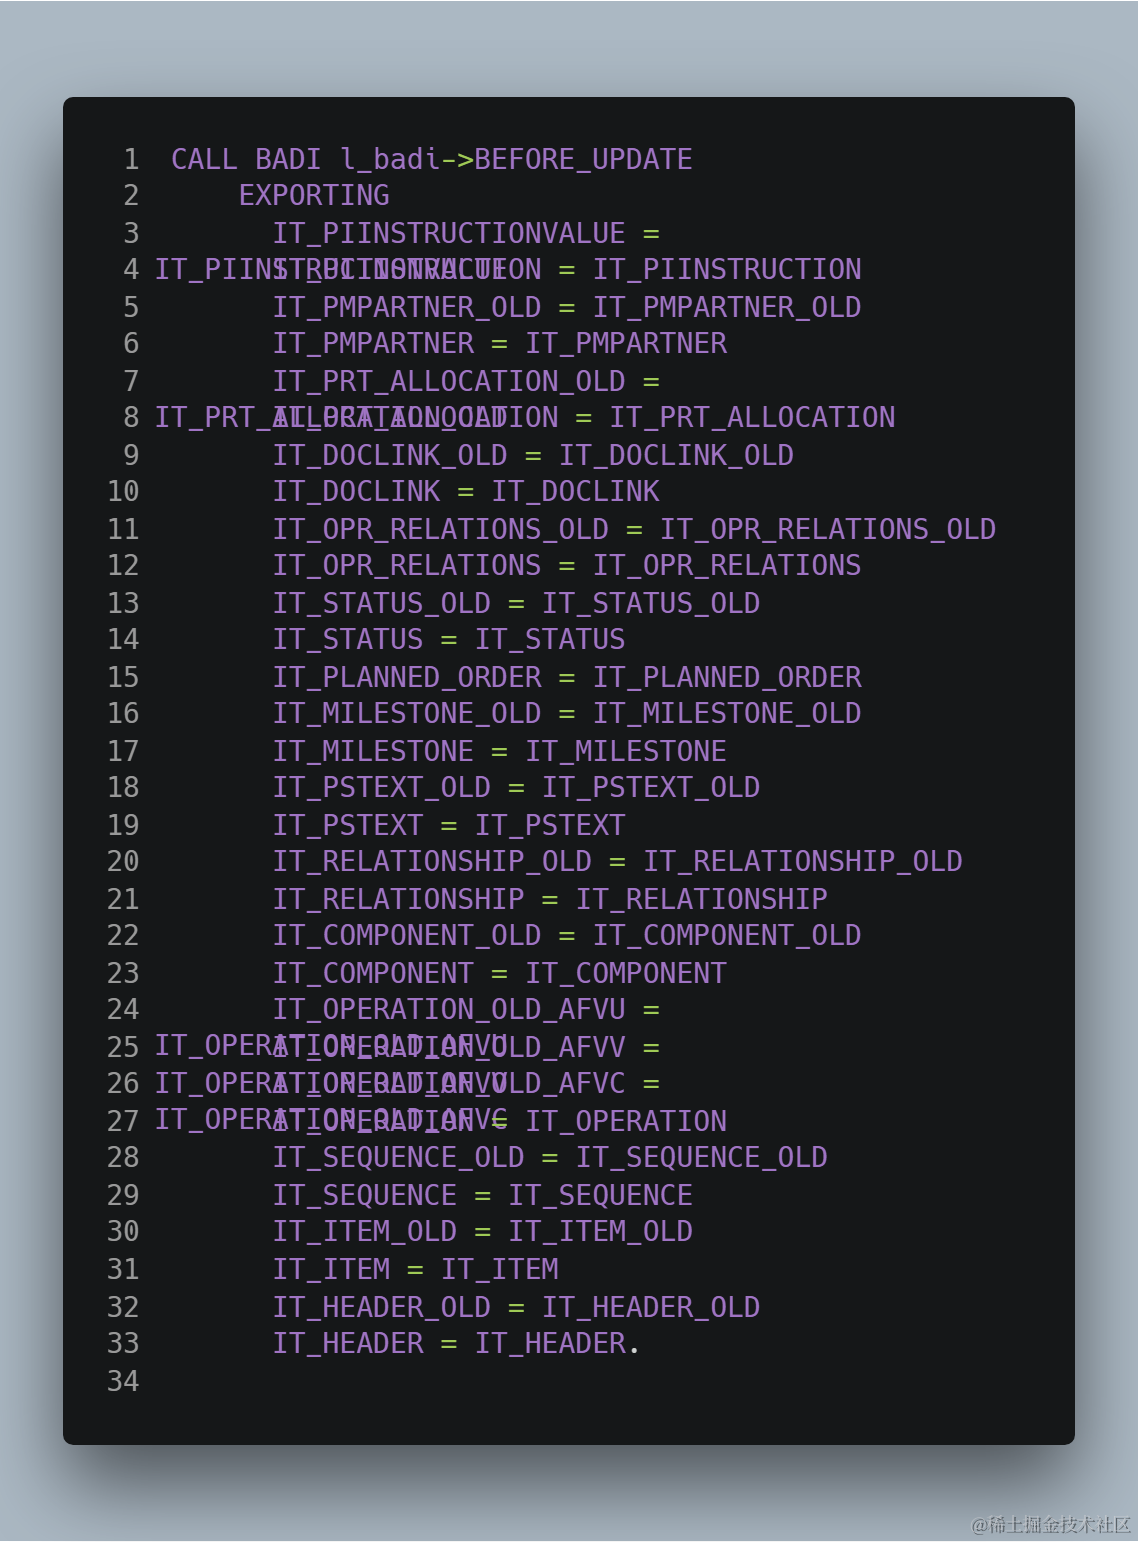Click line number 1 in the gutter
Viewport: 1138px width, 1542px height.
[x=131, y=159]
